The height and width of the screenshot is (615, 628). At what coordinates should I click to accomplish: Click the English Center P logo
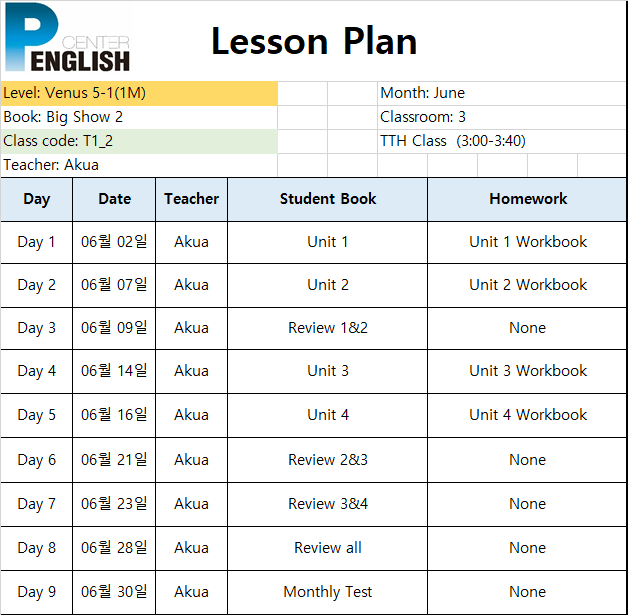click(x=67, y=37)
